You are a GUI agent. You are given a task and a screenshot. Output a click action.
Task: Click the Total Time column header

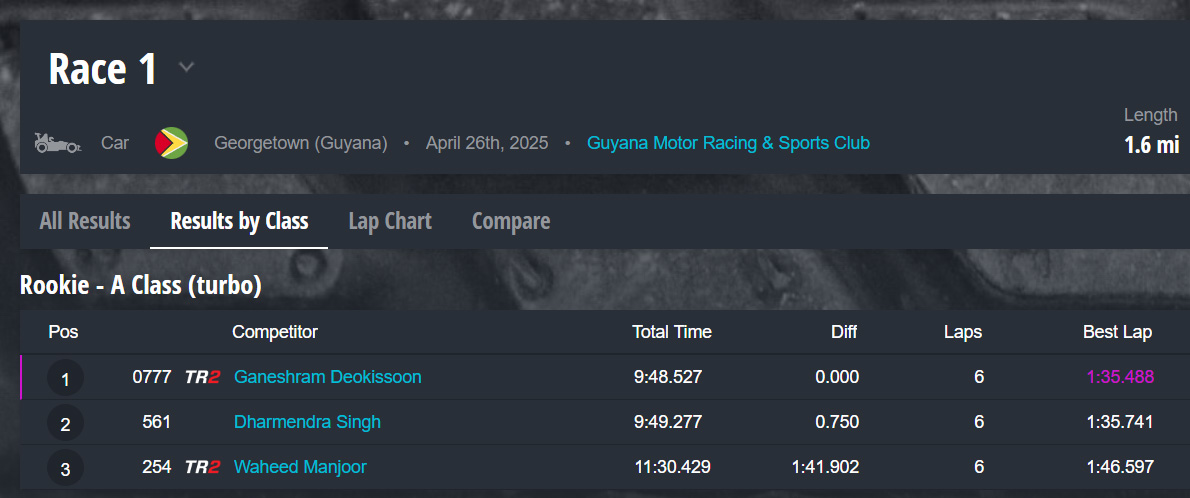672,332
